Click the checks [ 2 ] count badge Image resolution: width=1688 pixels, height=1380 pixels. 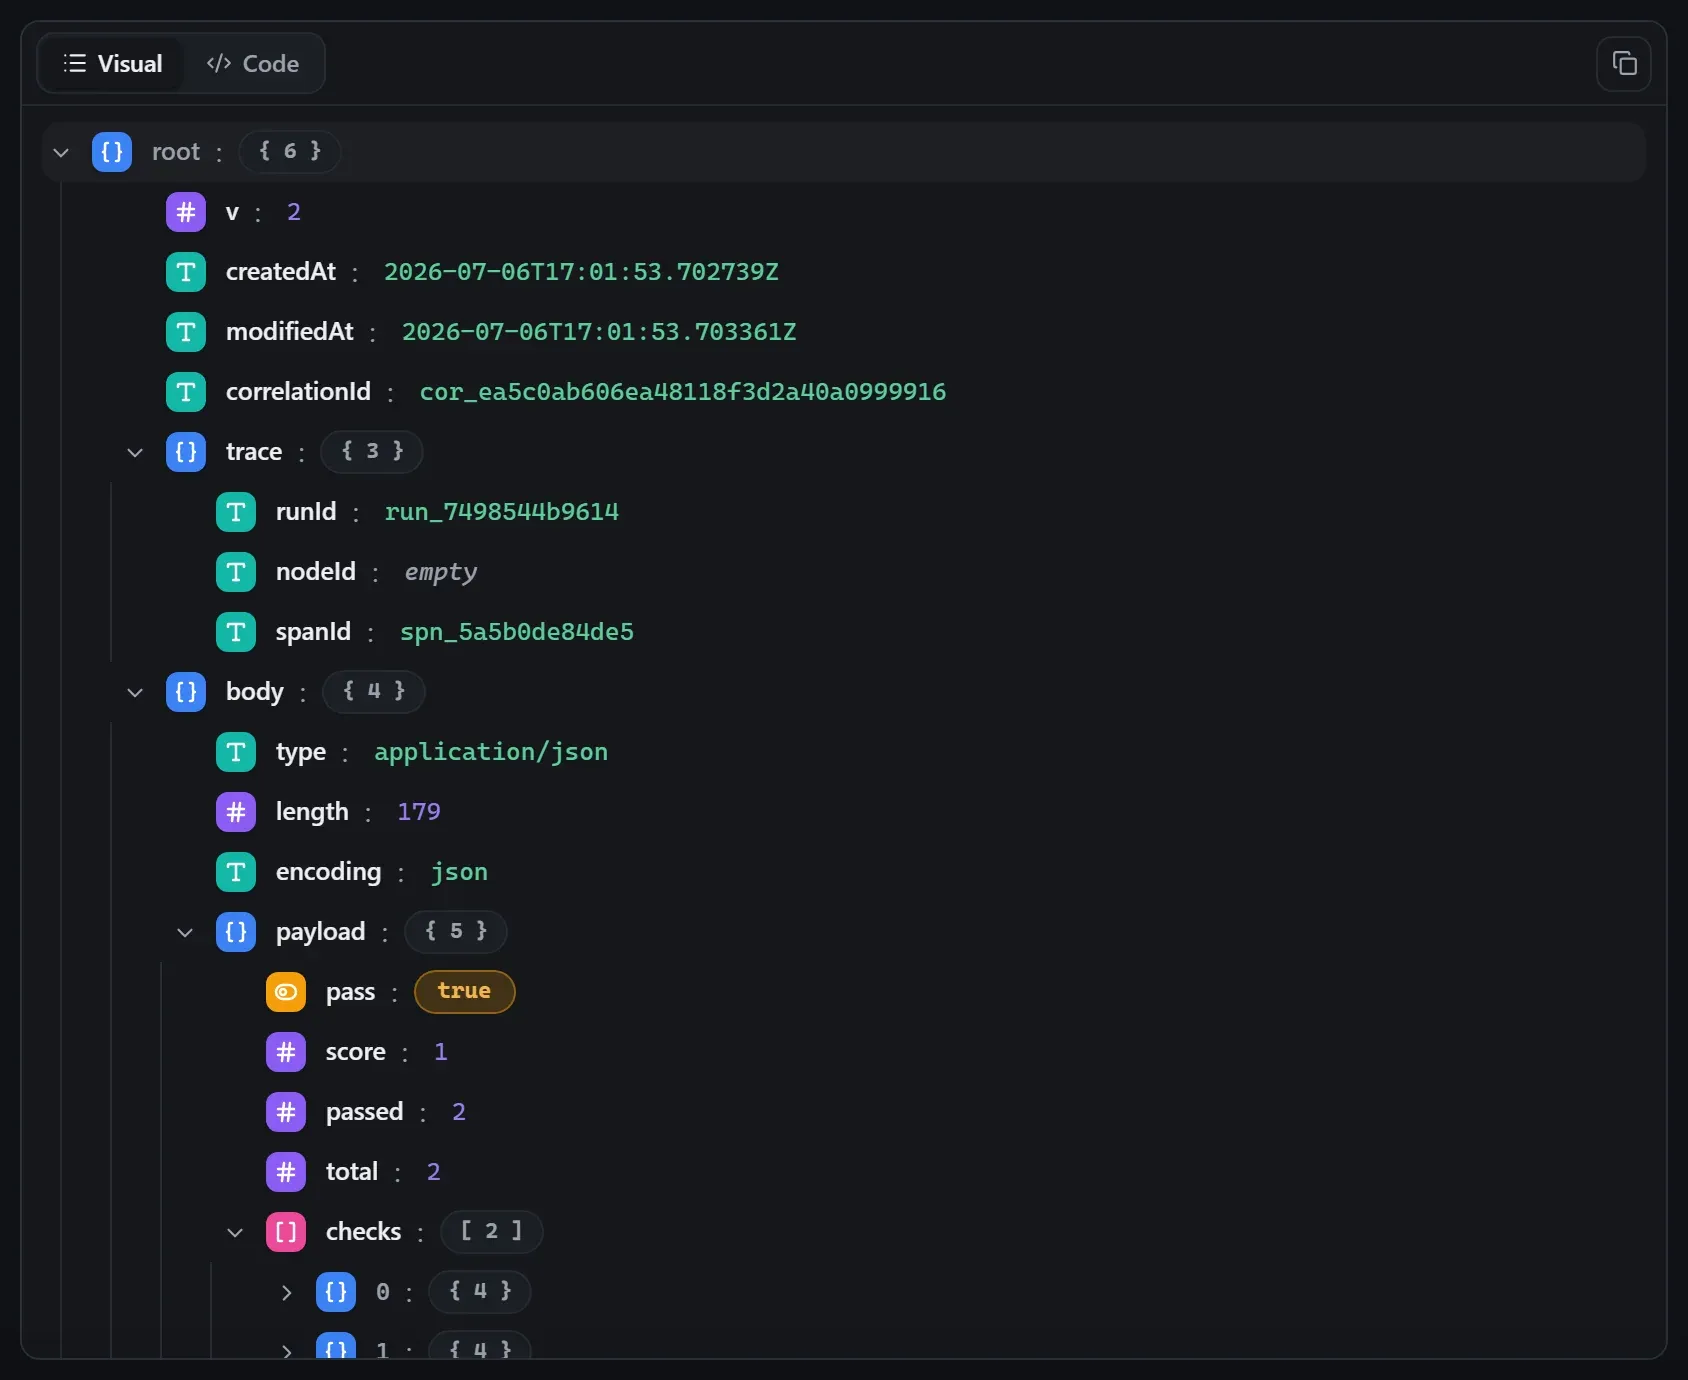point(491,1232)
